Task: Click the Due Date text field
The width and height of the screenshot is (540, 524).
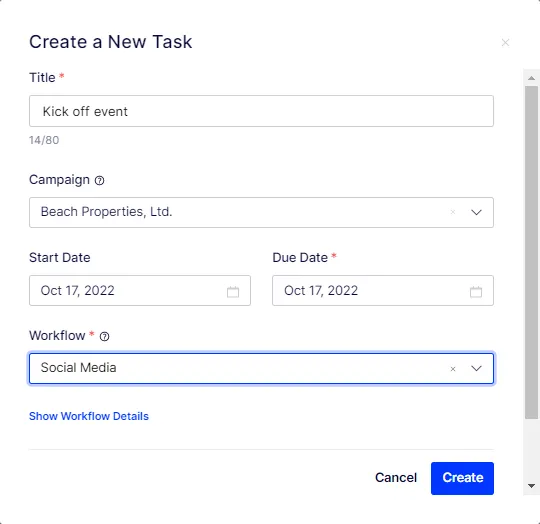Action: tap(383, 291)
